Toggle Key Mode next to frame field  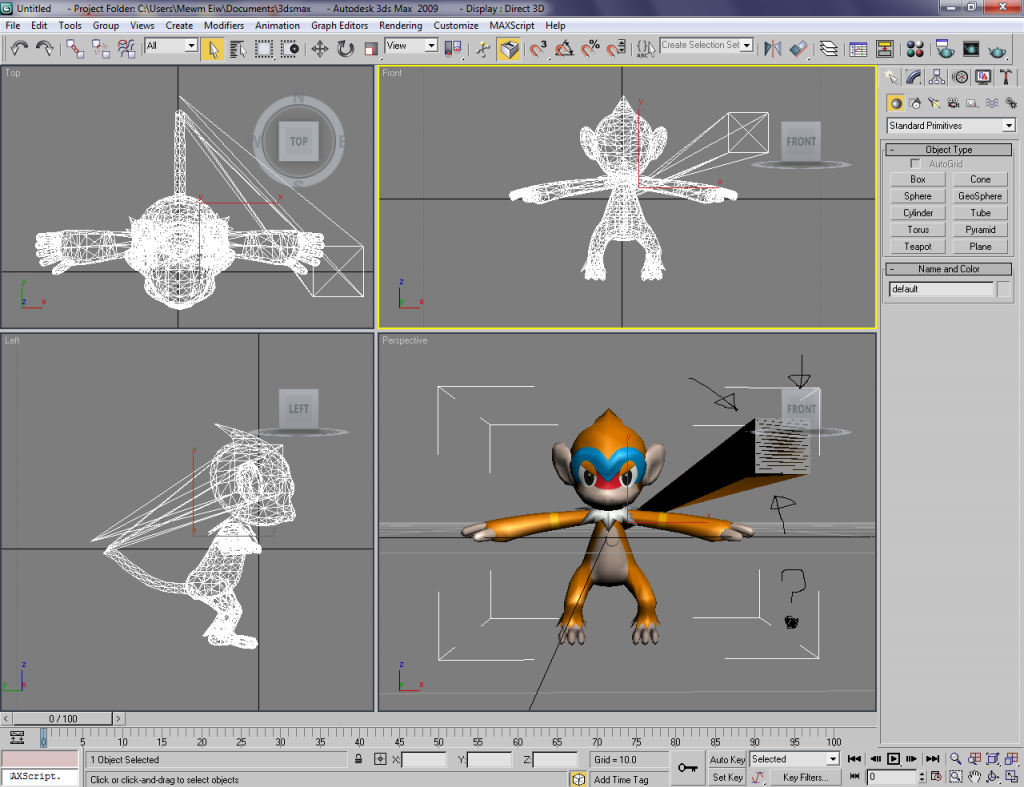[854, 777]
